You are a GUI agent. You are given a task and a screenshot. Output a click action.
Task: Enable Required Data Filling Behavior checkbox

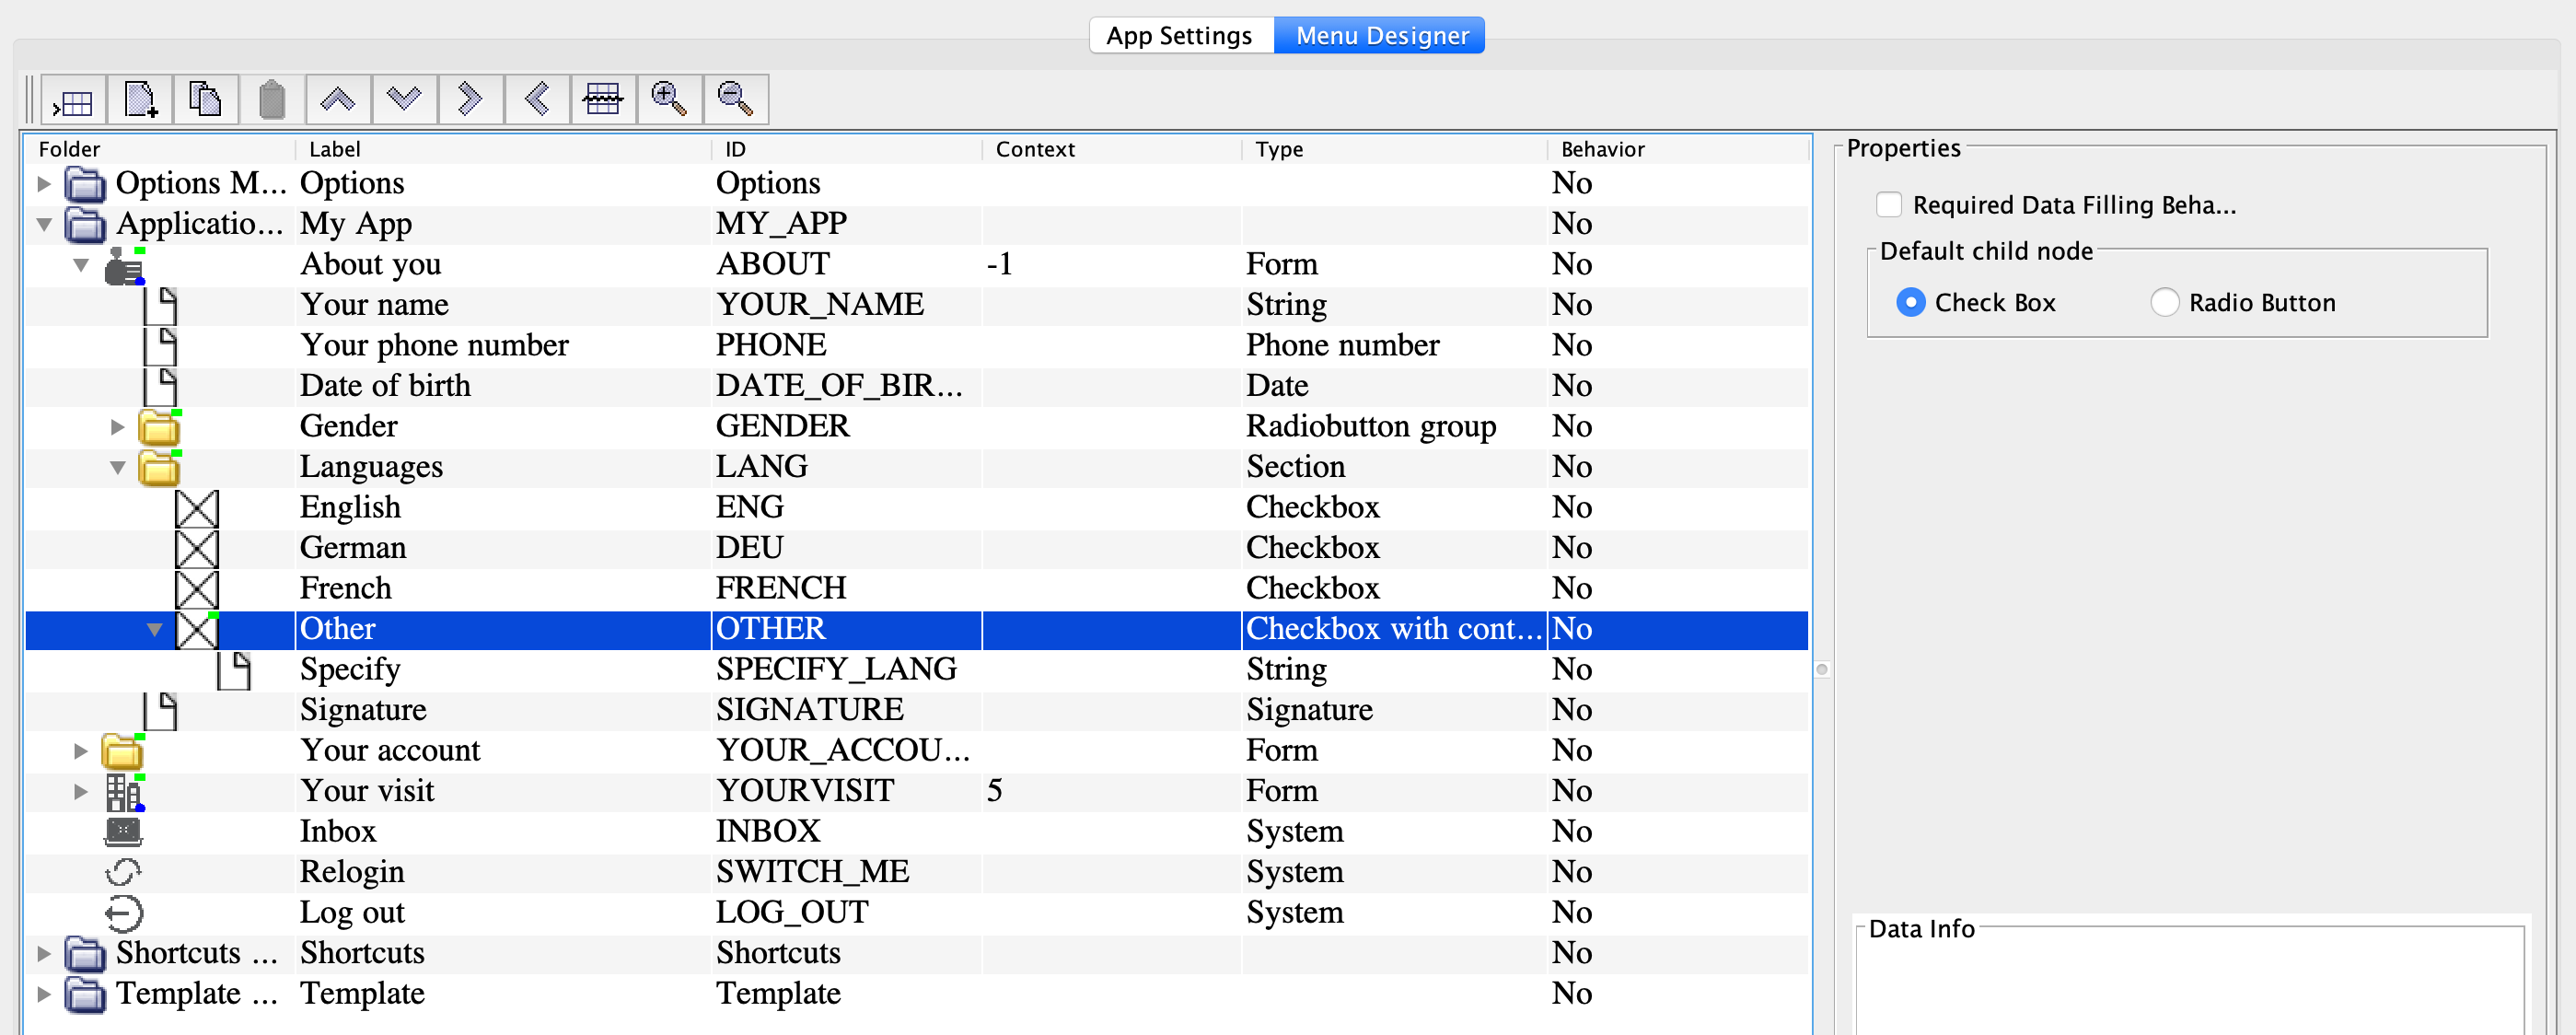point(1889,205)
